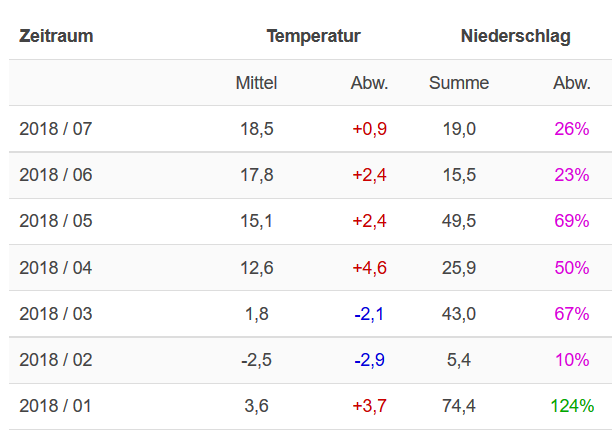The height and width of the screenshot is (431, 612).
Task: Select the 2018 / 07 row label
Action: click(x=56, y=129)
